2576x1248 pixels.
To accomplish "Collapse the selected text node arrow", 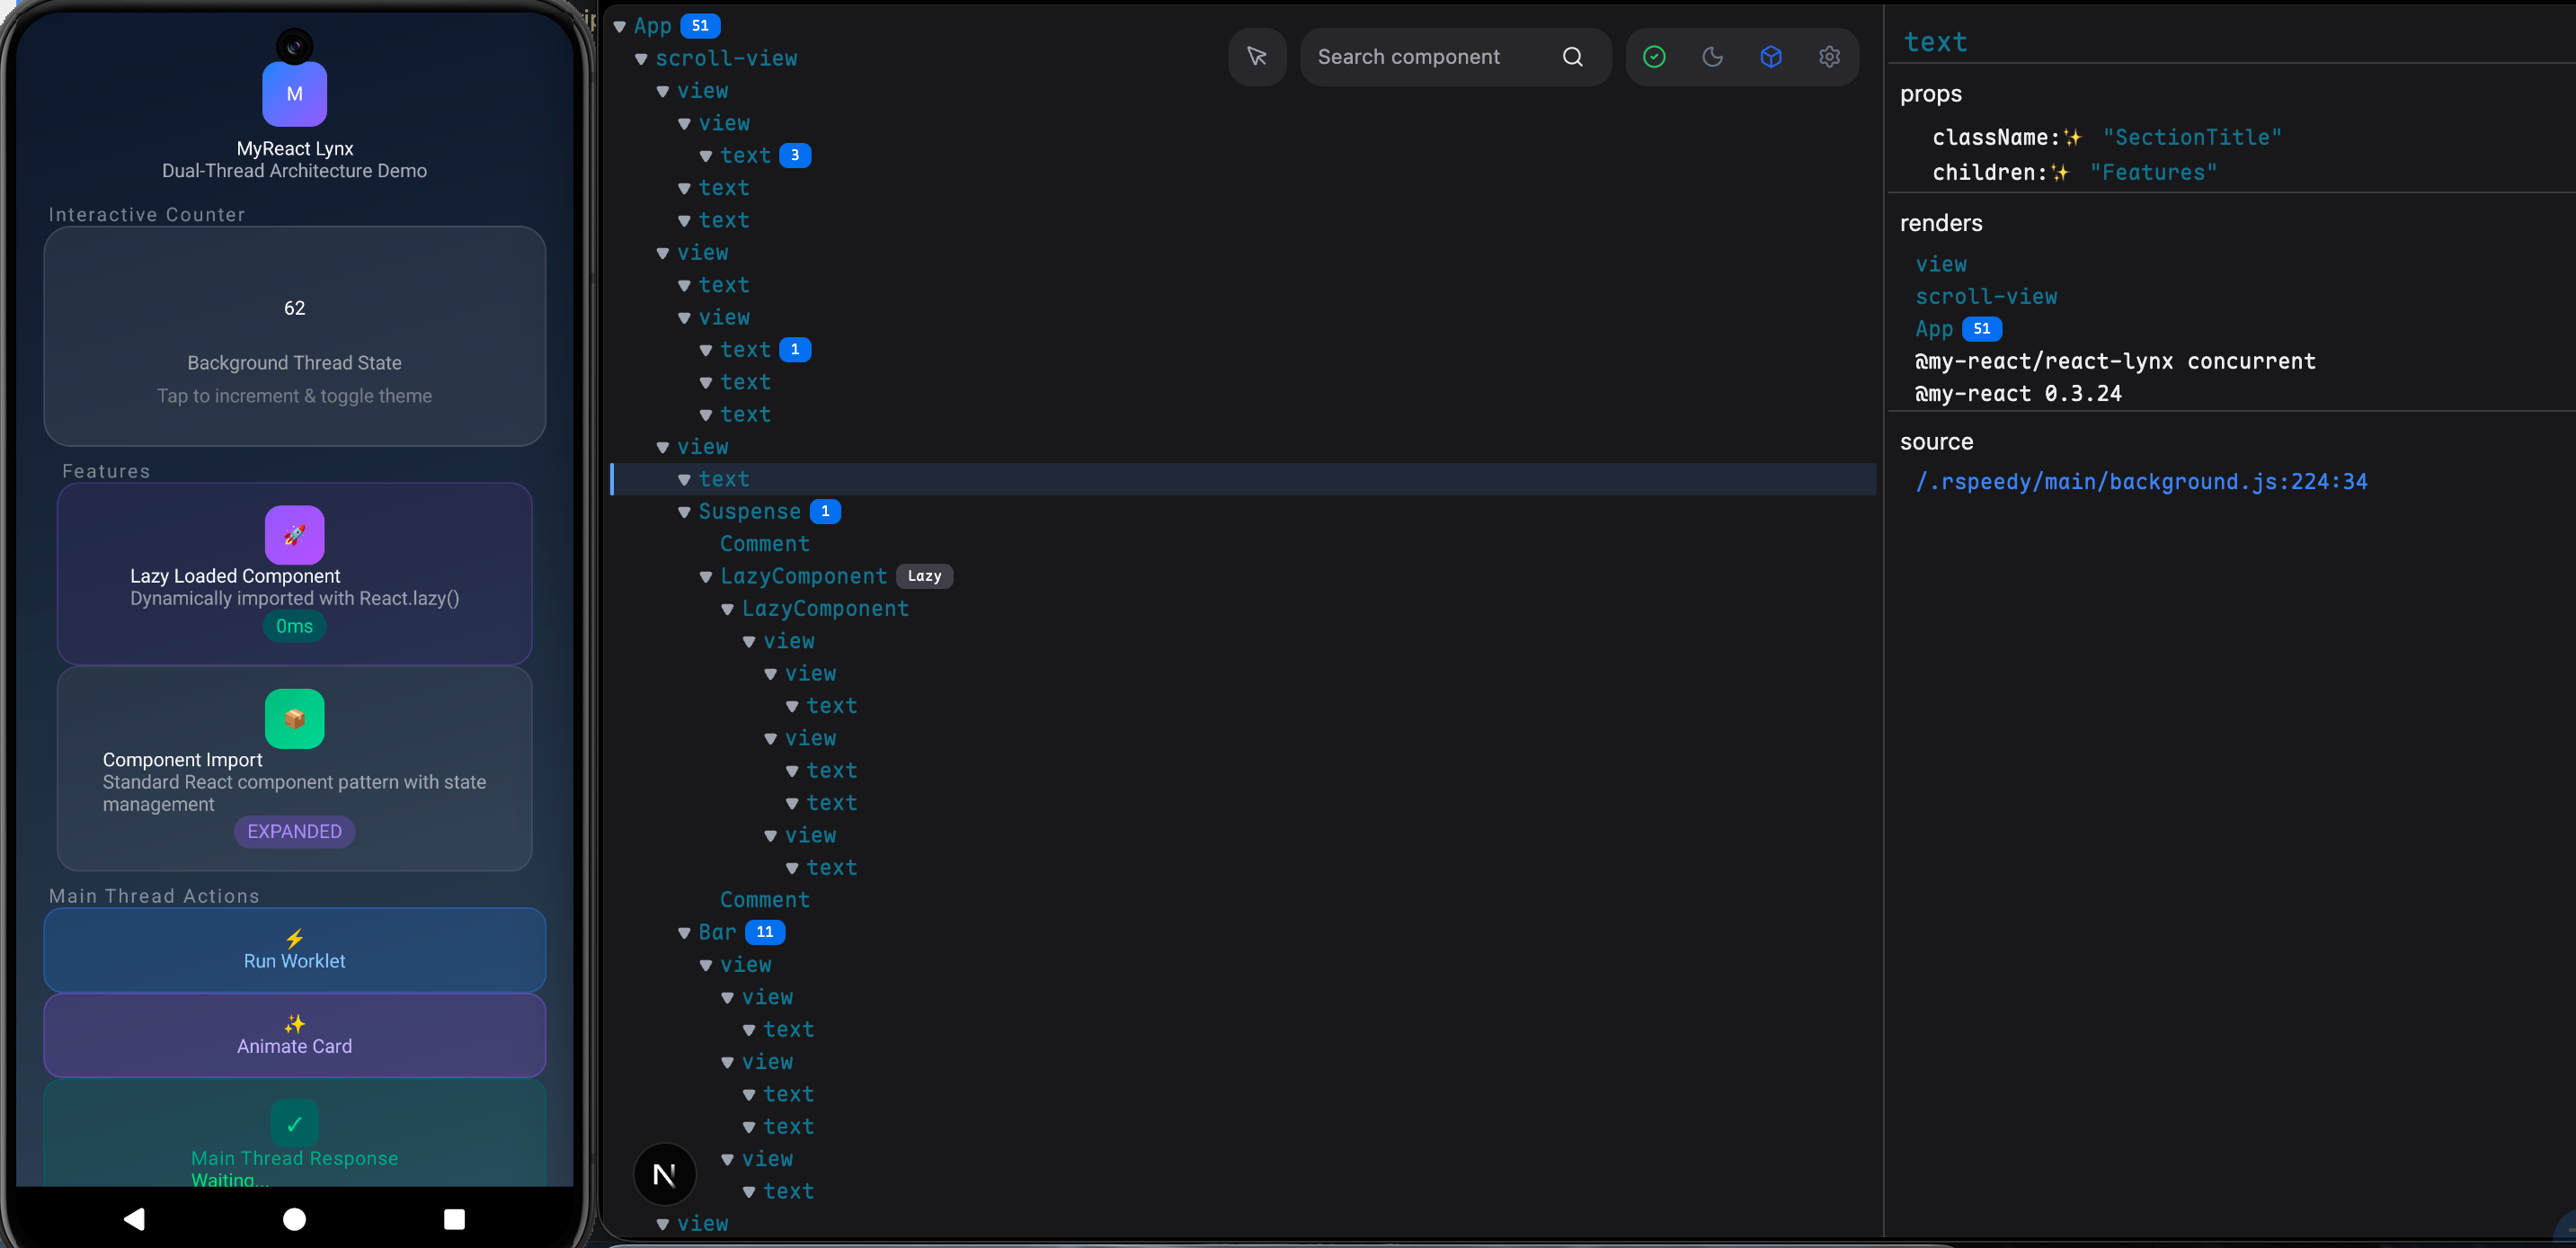I will coord(684,480).
